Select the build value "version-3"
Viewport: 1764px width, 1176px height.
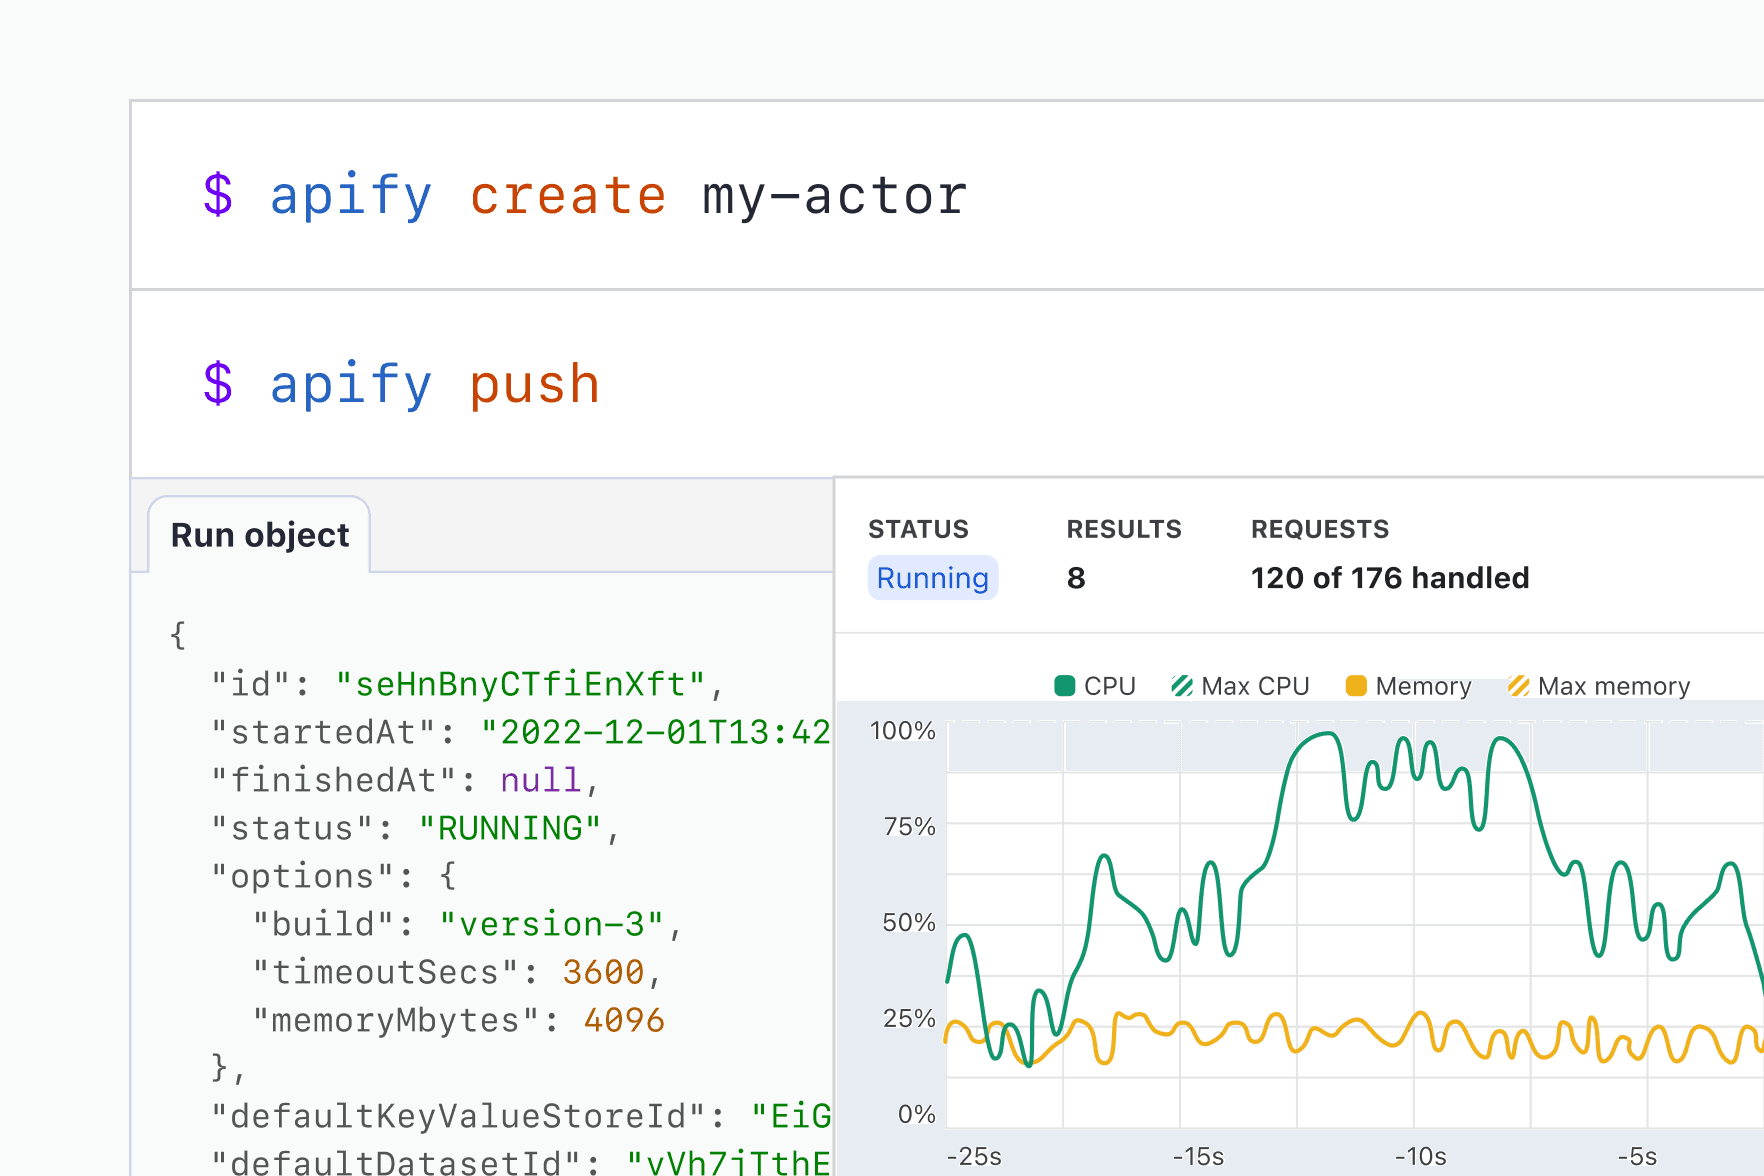[552, 925]
